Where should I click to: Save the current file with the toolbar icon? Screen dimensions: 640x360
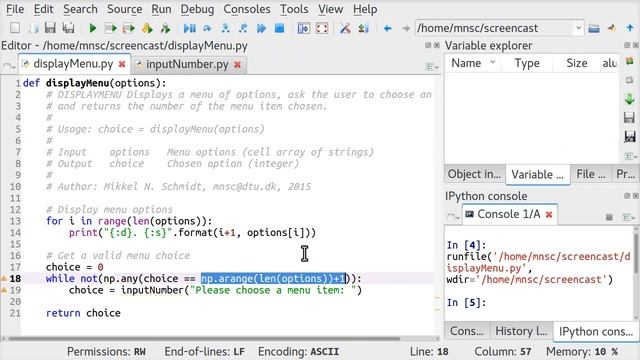coord(50,28)
